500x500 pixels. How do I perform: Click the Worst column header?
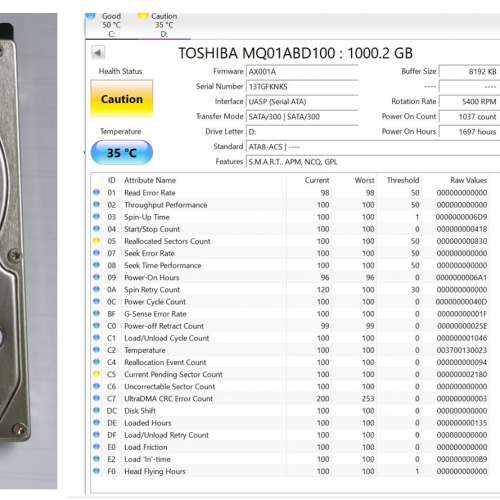(364, 180)
